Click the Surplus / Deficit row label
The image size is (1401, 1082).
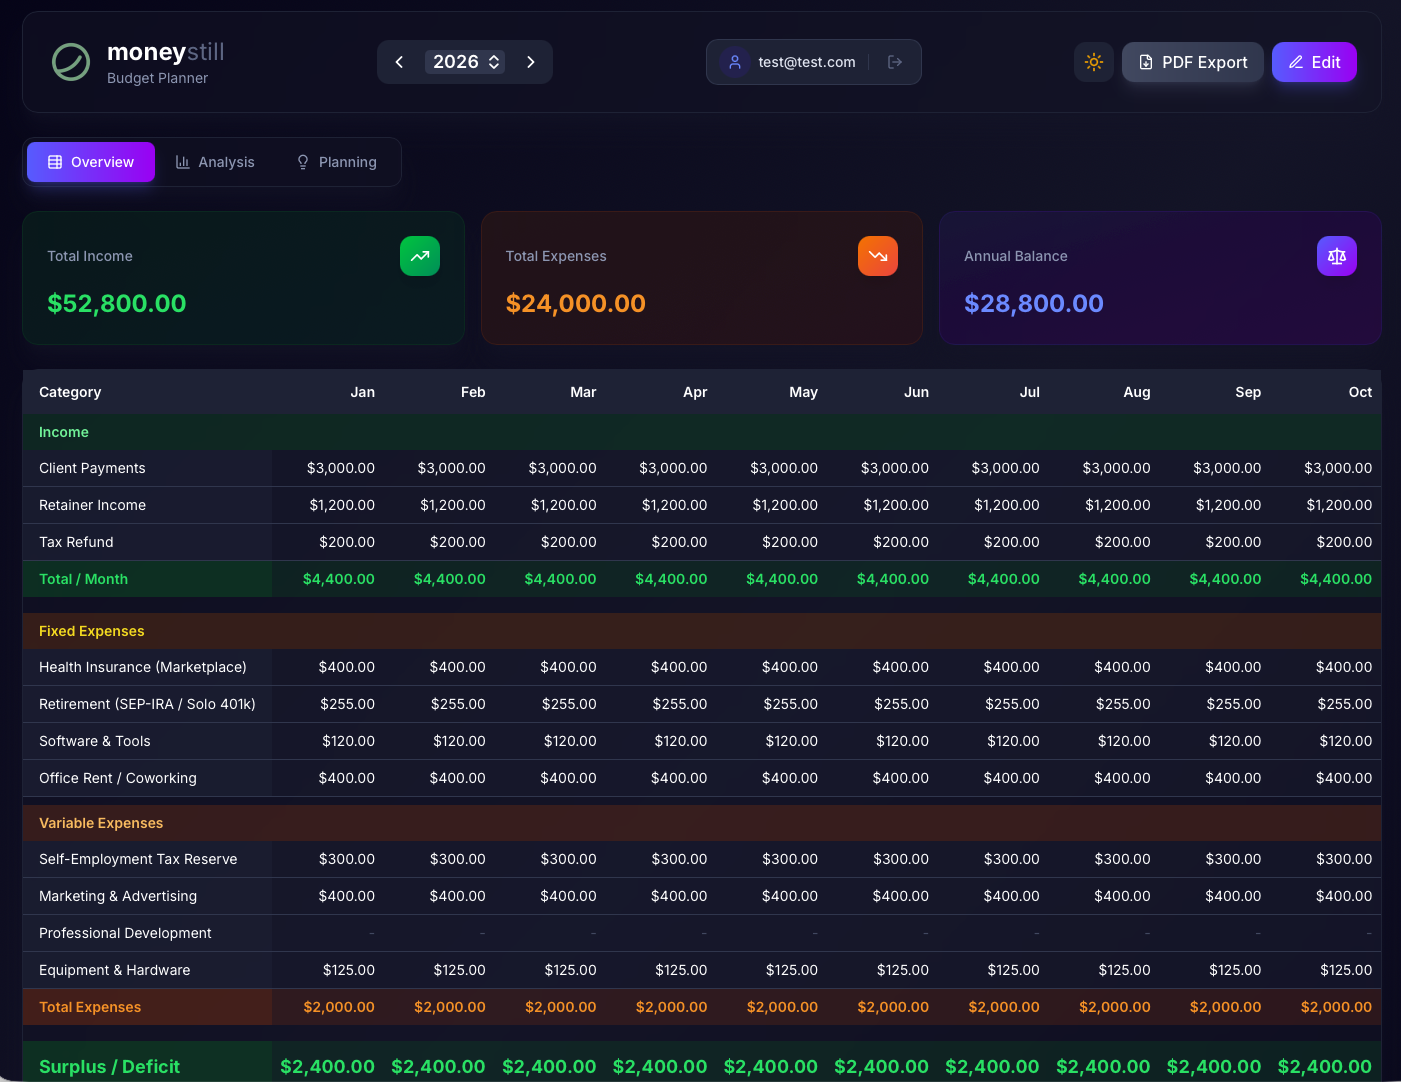109,1066
